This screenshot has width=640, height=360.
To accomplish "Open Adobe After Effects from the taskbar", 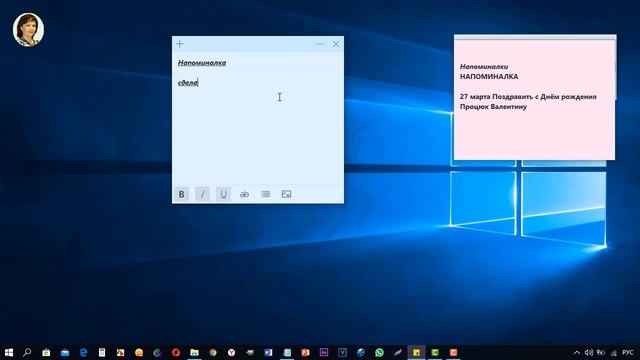I will click(x=324, y=352).
